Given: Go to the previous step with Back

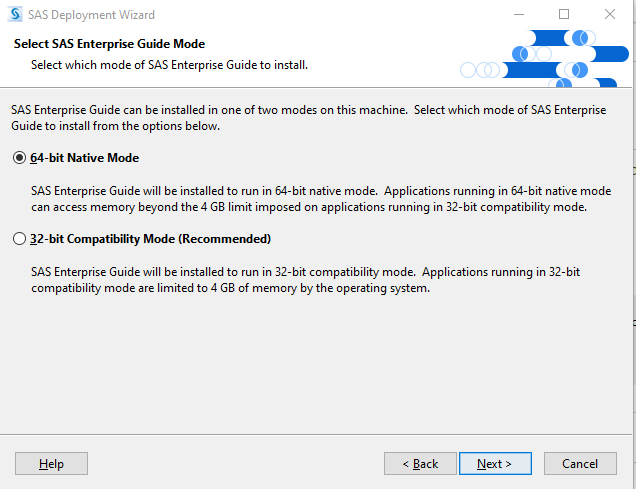Looking at the screenshot, I should coord(420,464).
